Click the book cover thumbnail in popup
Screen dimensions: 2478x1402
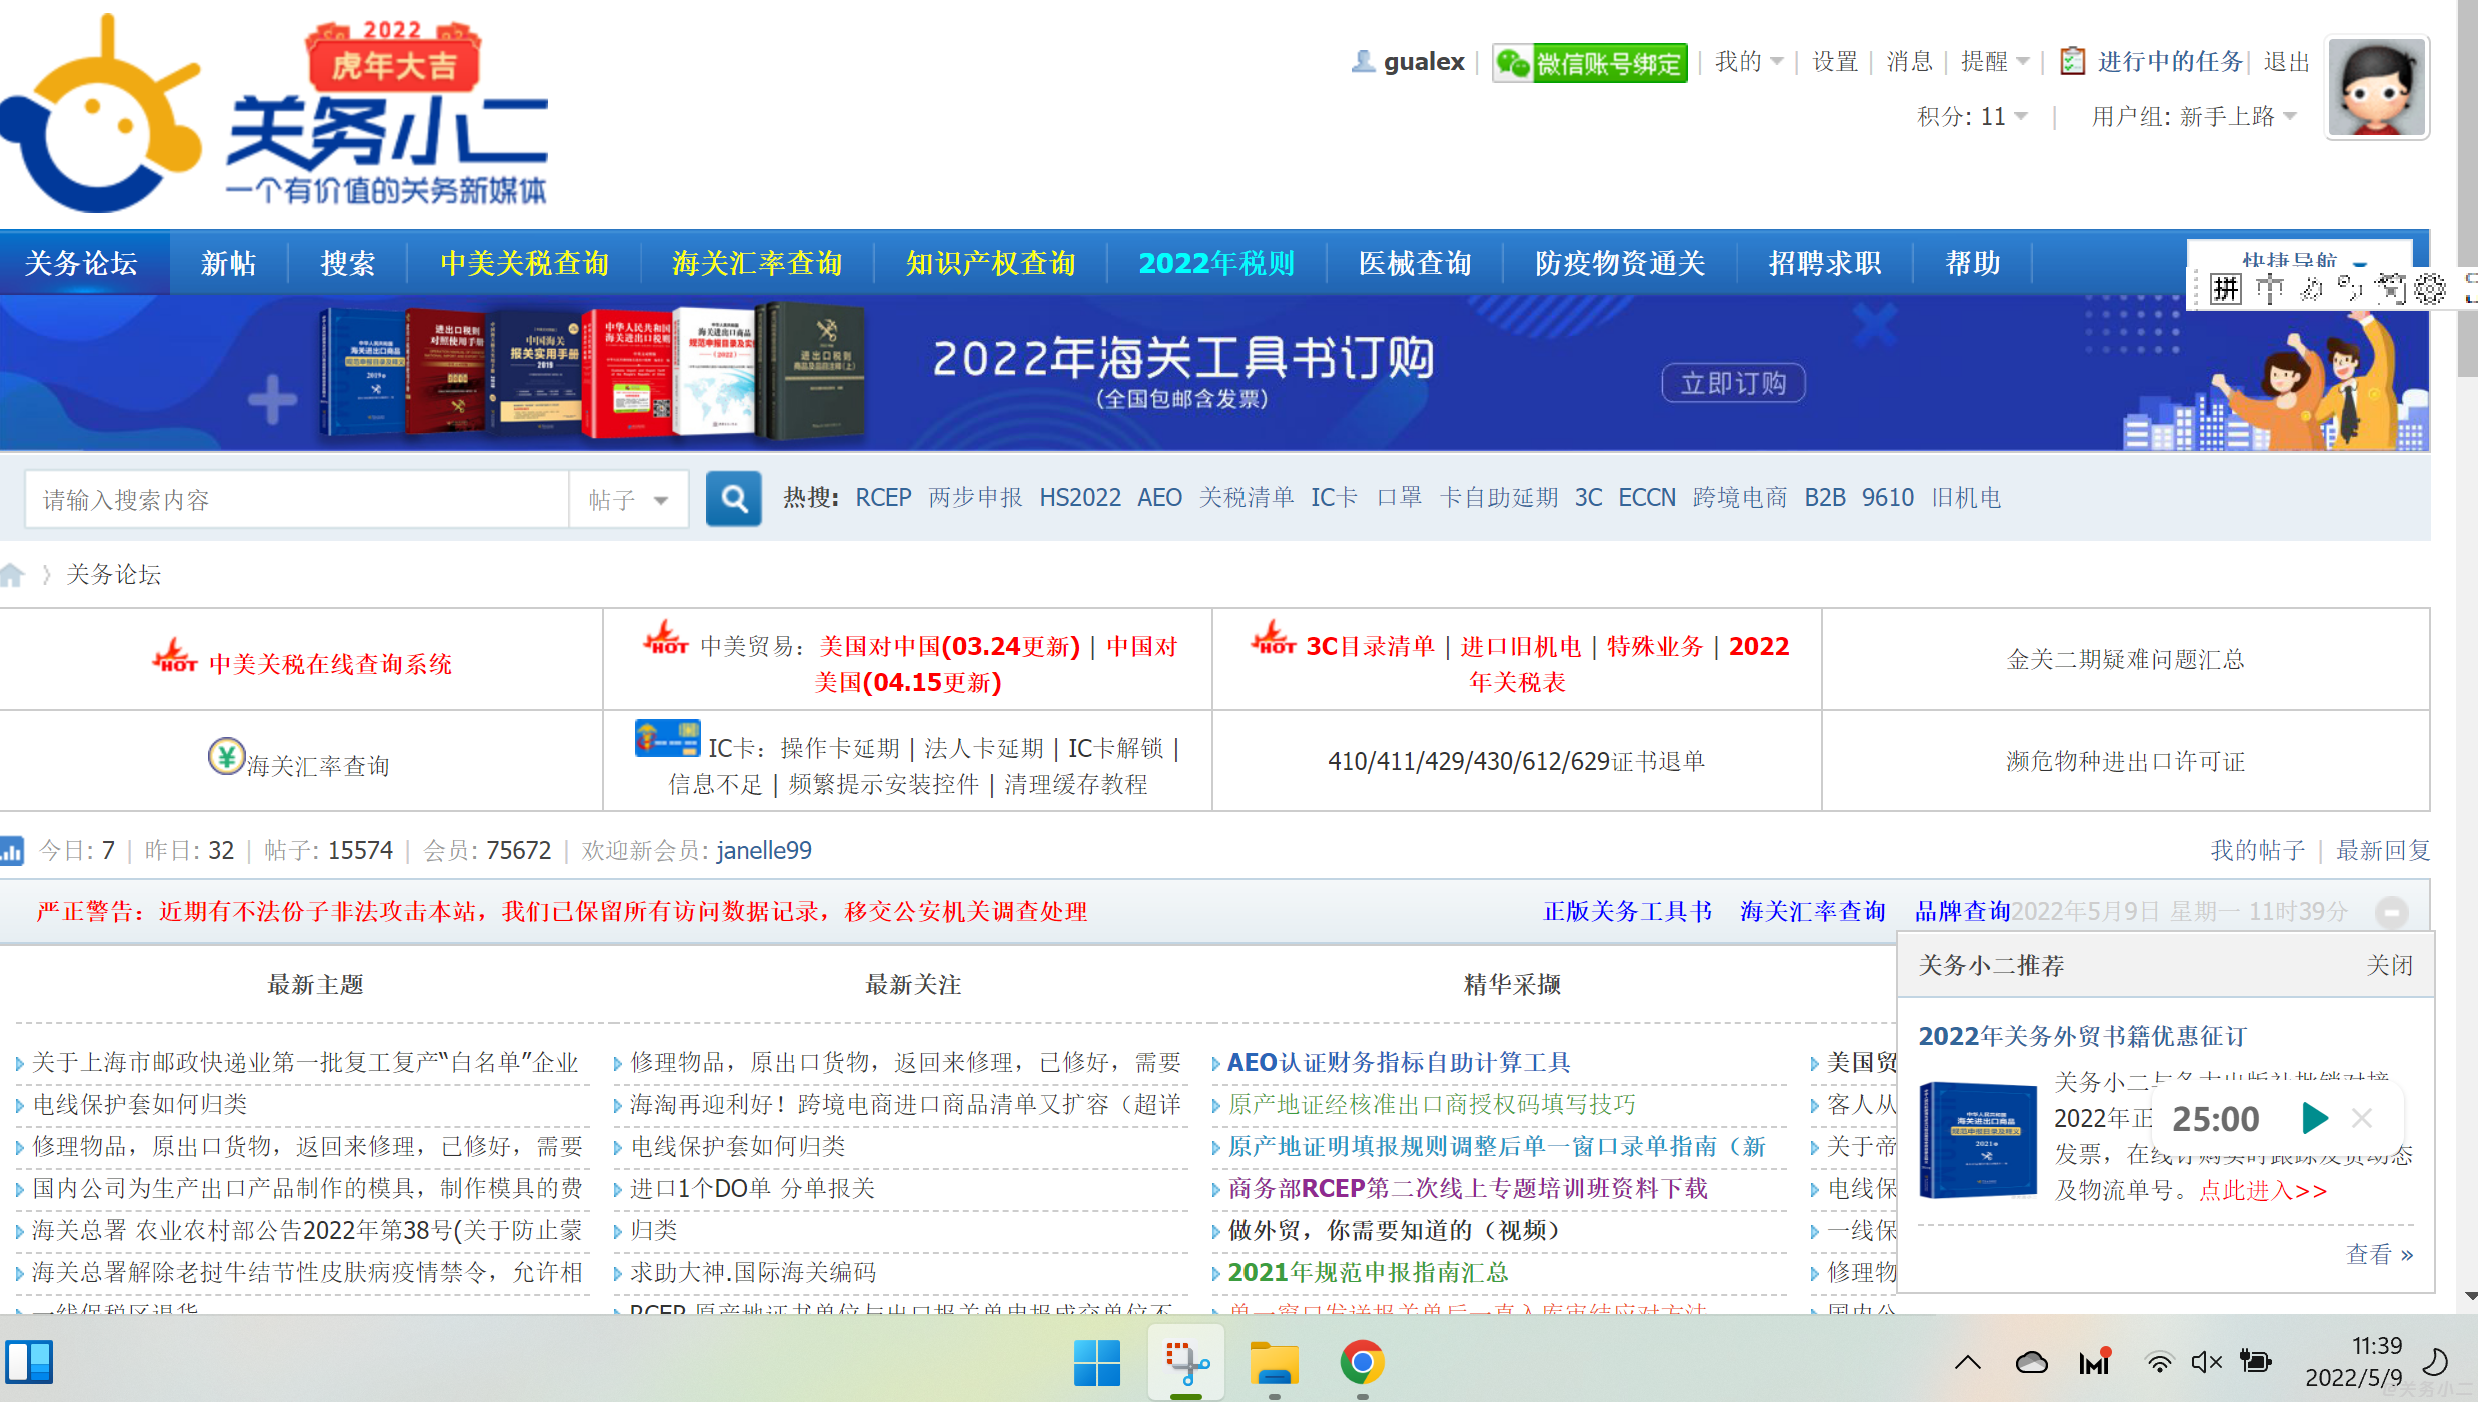point(1977,1139)
